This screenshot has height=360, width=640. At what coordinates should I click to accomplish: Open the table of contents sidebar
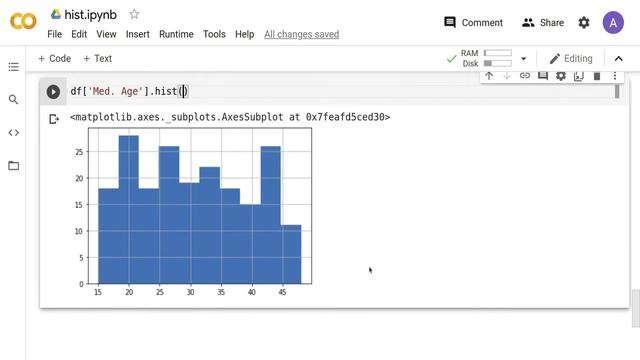tap(13, 67)
